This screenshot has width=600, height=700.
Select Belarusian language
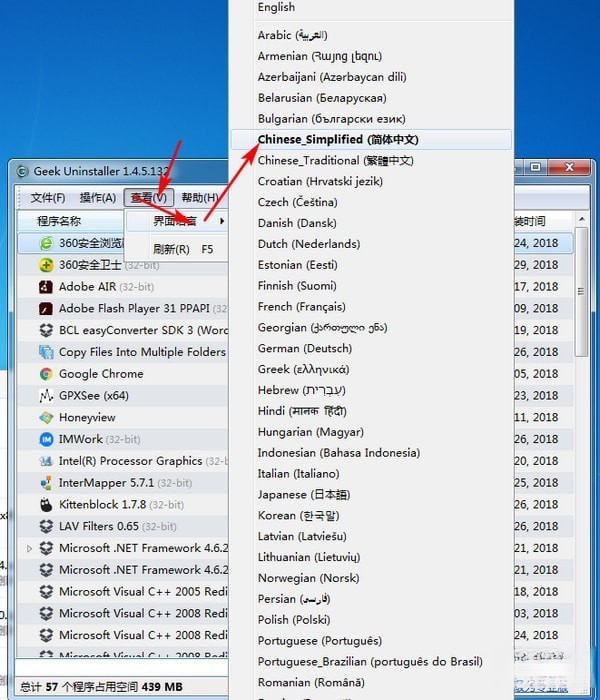tap(371, 98)
